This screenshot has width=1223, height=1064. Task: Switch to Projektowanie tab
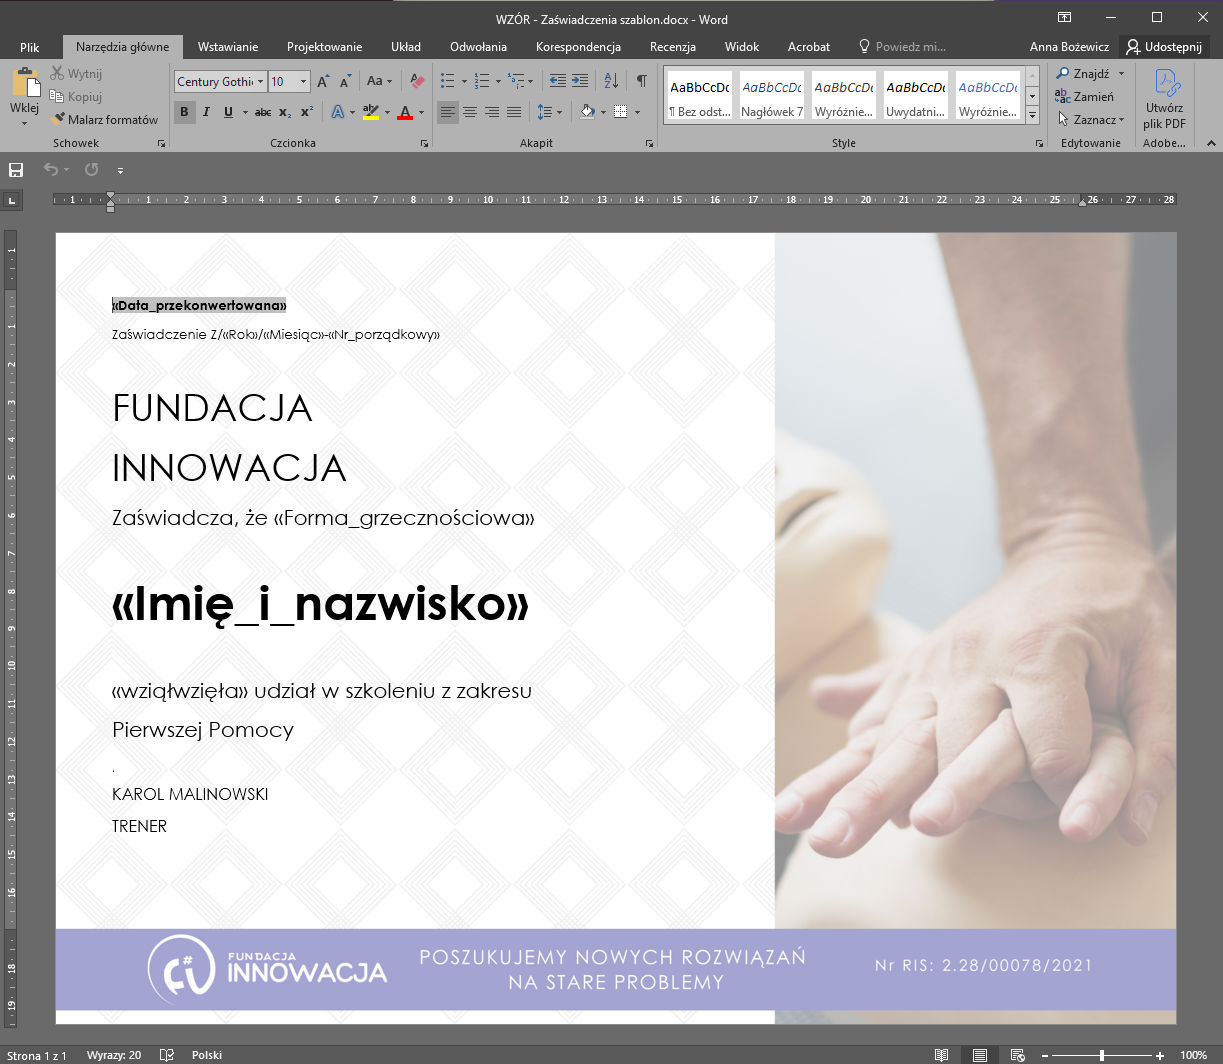324,47
